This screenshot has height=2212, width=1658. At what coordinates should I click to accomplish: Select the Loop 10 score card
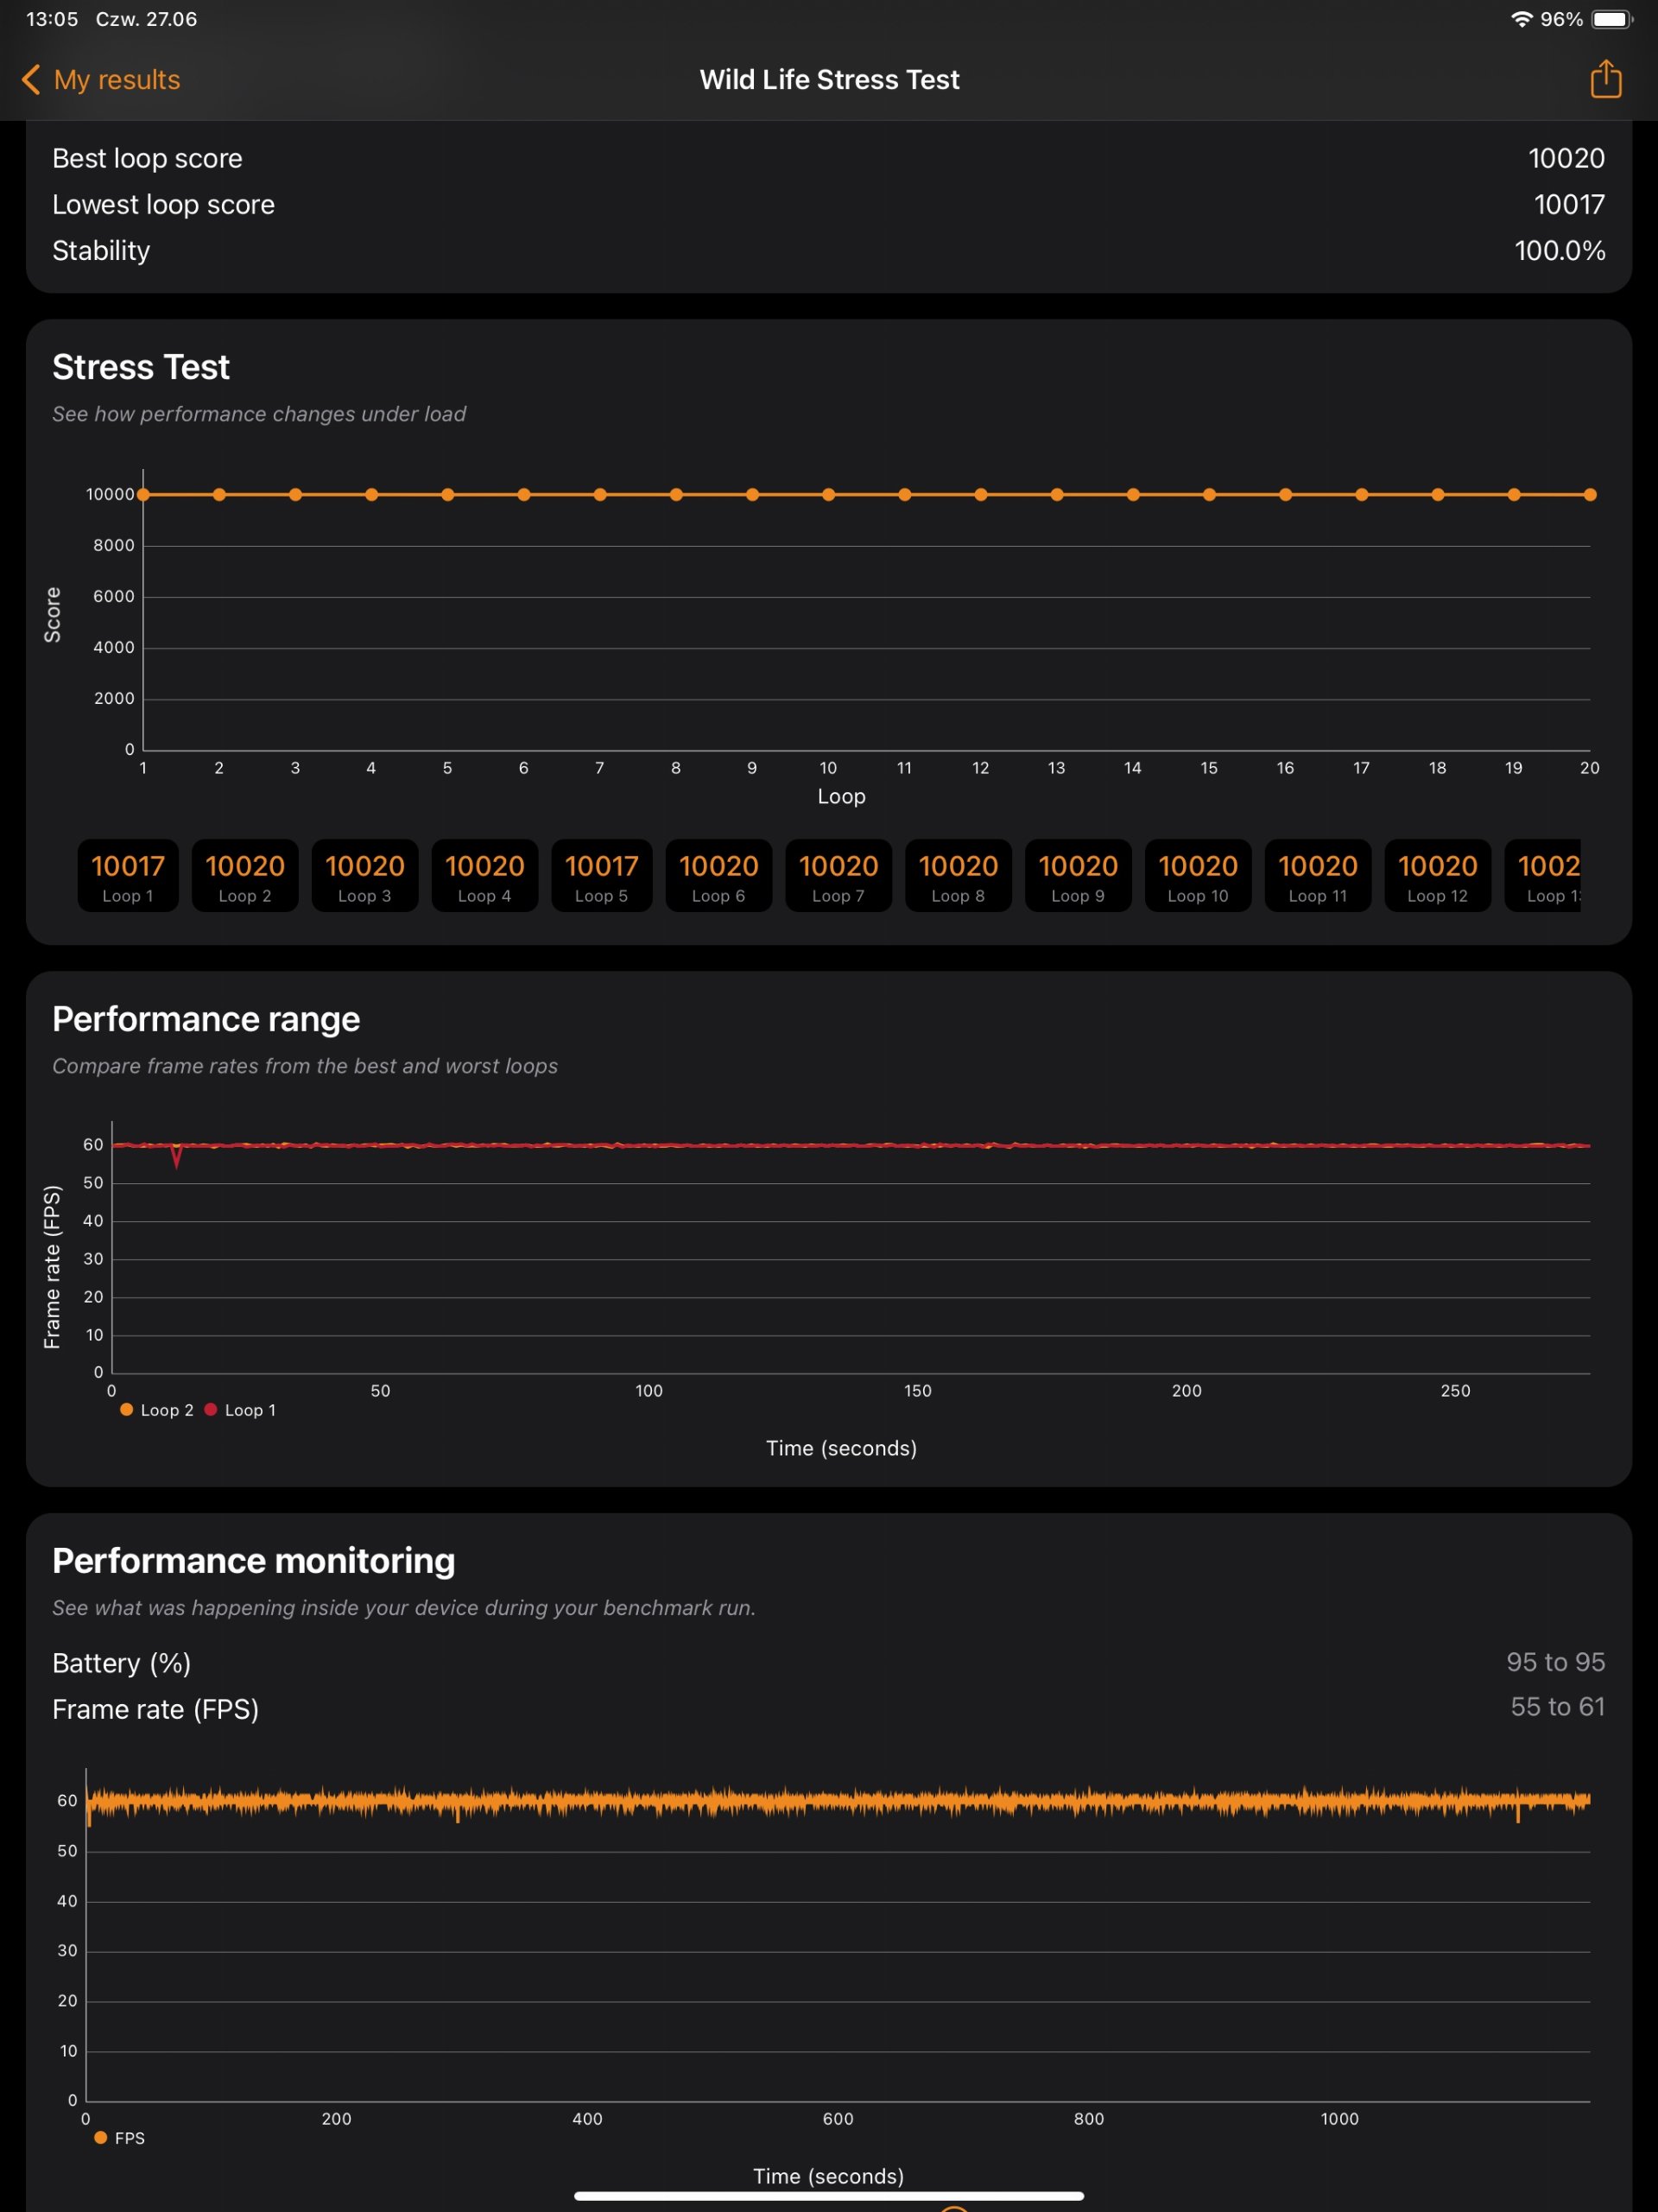tap(1198, 875)
